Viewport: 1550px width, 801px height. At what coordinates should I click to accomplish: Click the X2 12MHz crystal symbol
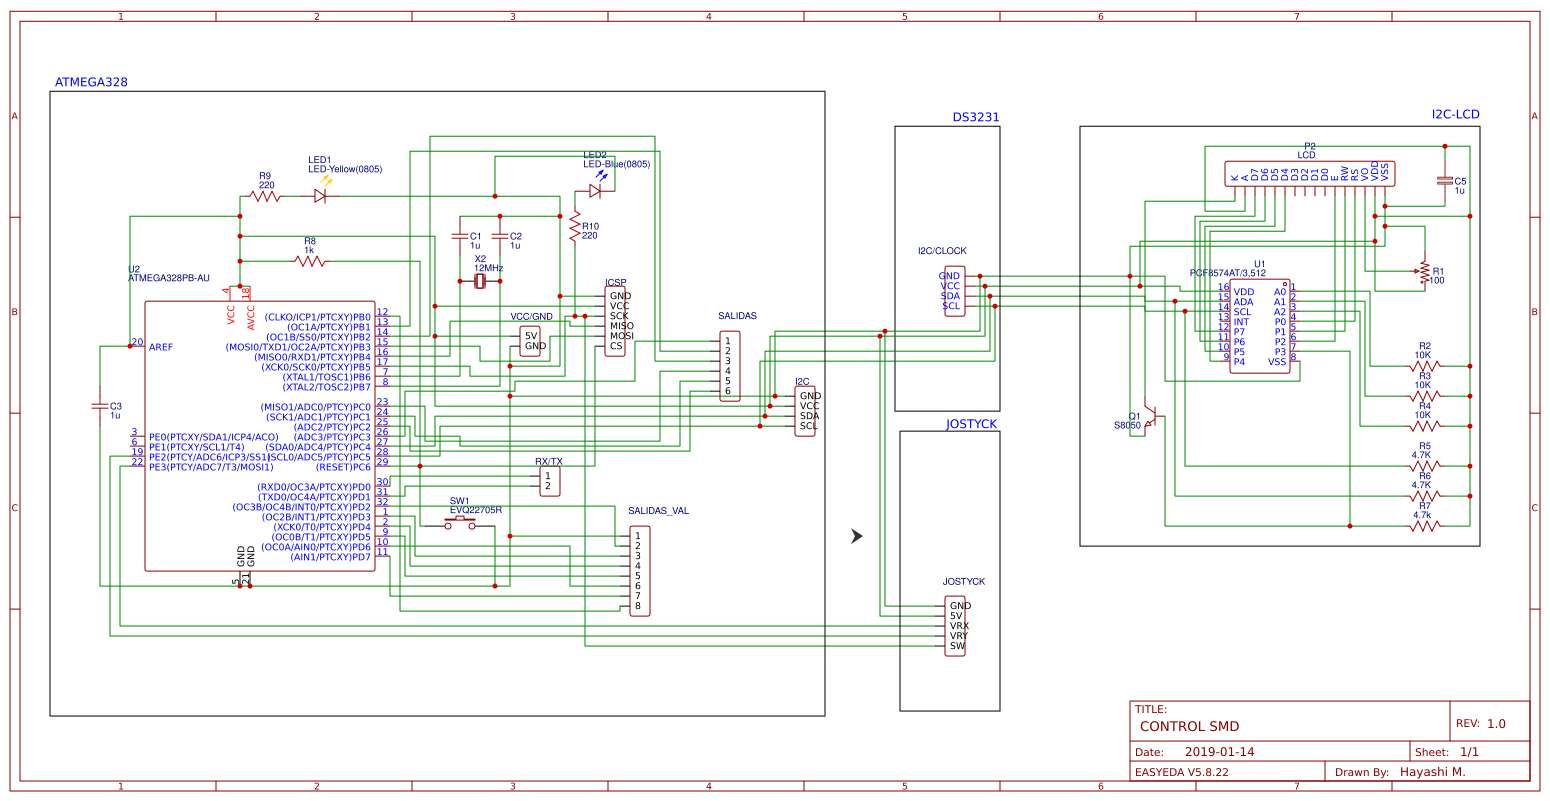coord(479,281)
